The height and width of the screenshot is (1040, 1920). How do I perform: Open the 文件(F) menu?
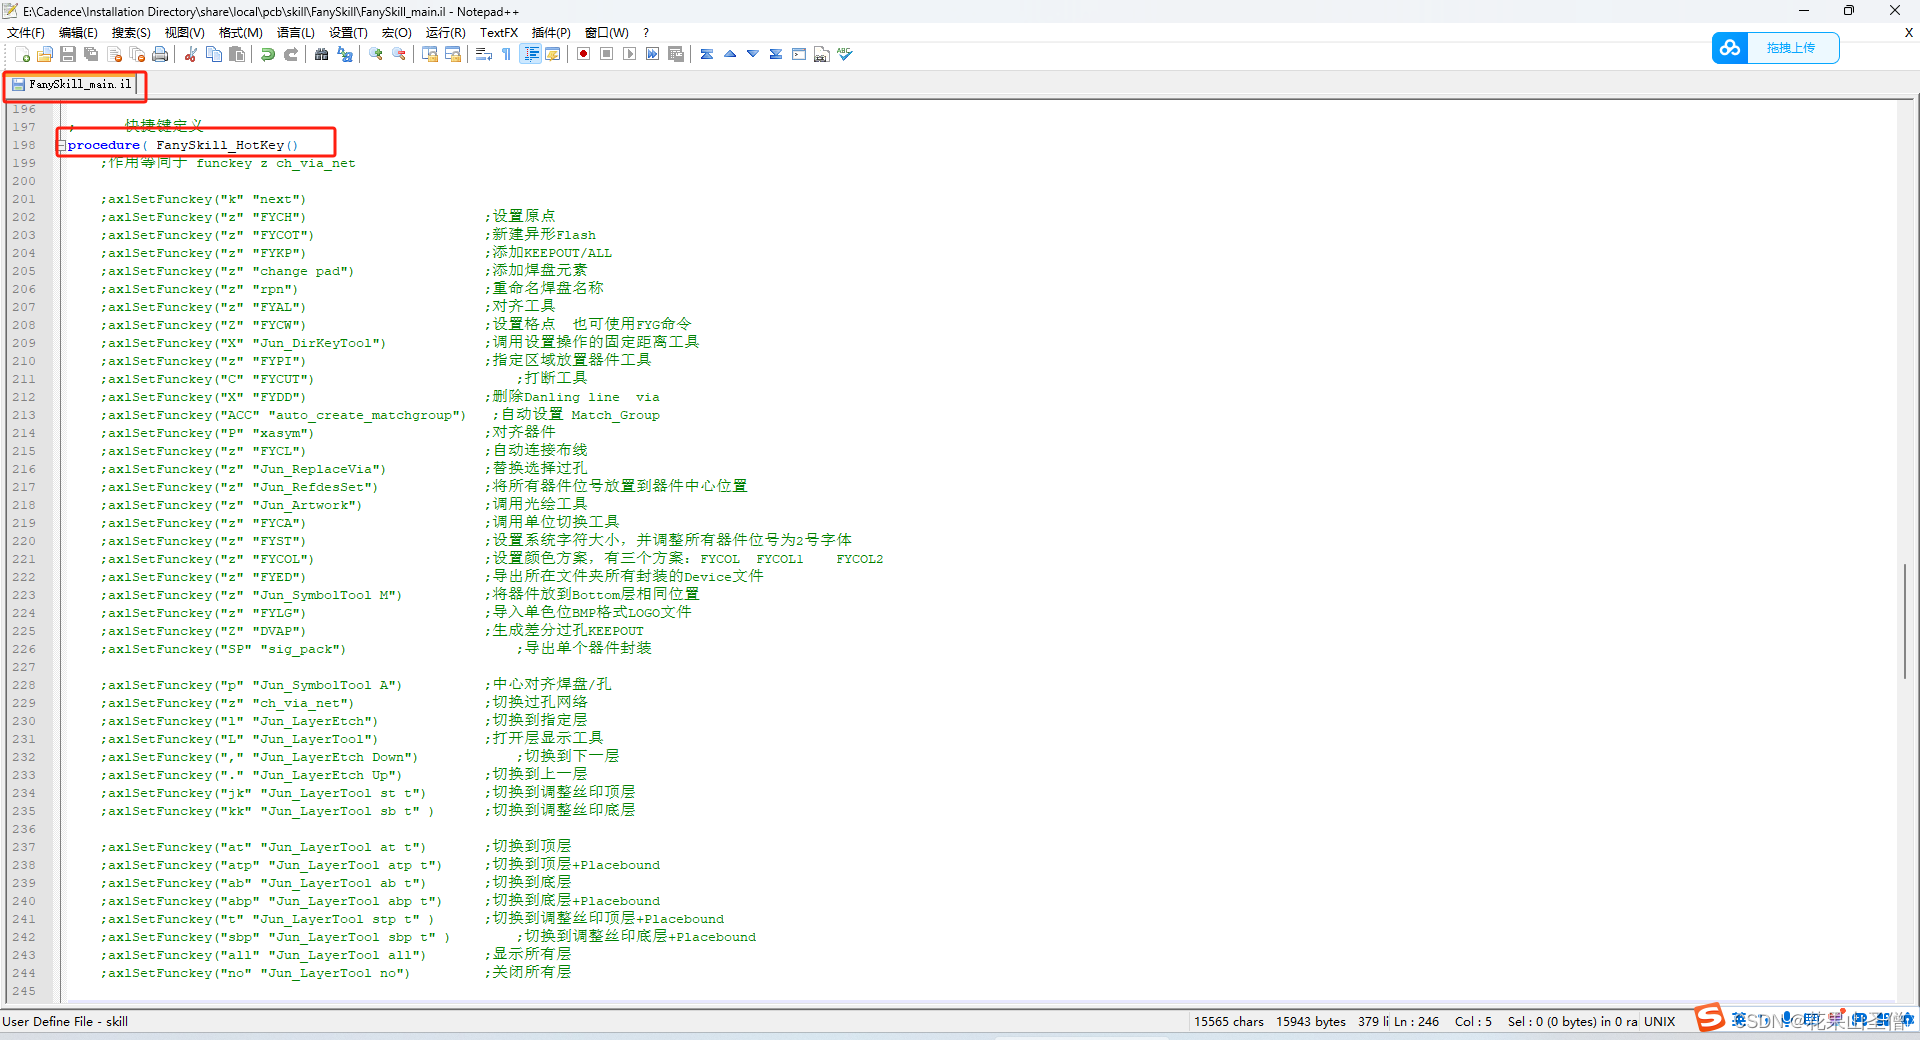[x=26, y=33]
